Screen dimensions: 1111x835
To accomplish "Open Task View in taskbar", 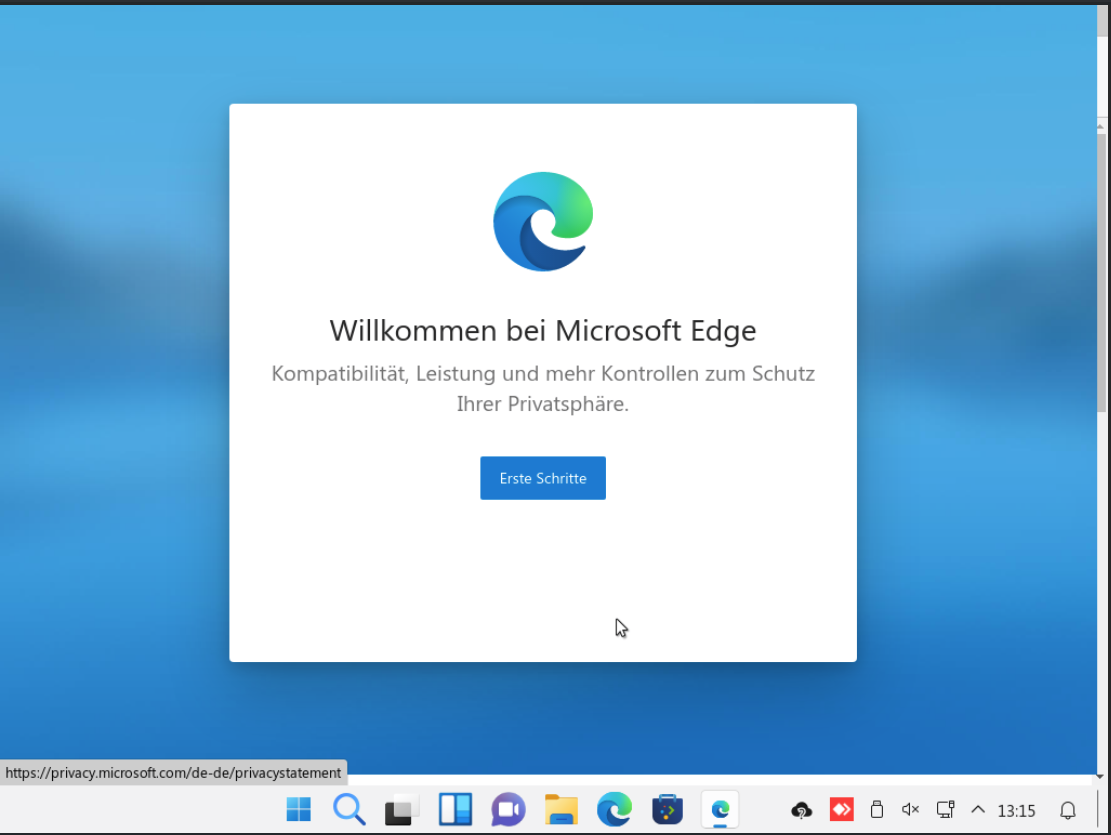I will coord(402,809).
